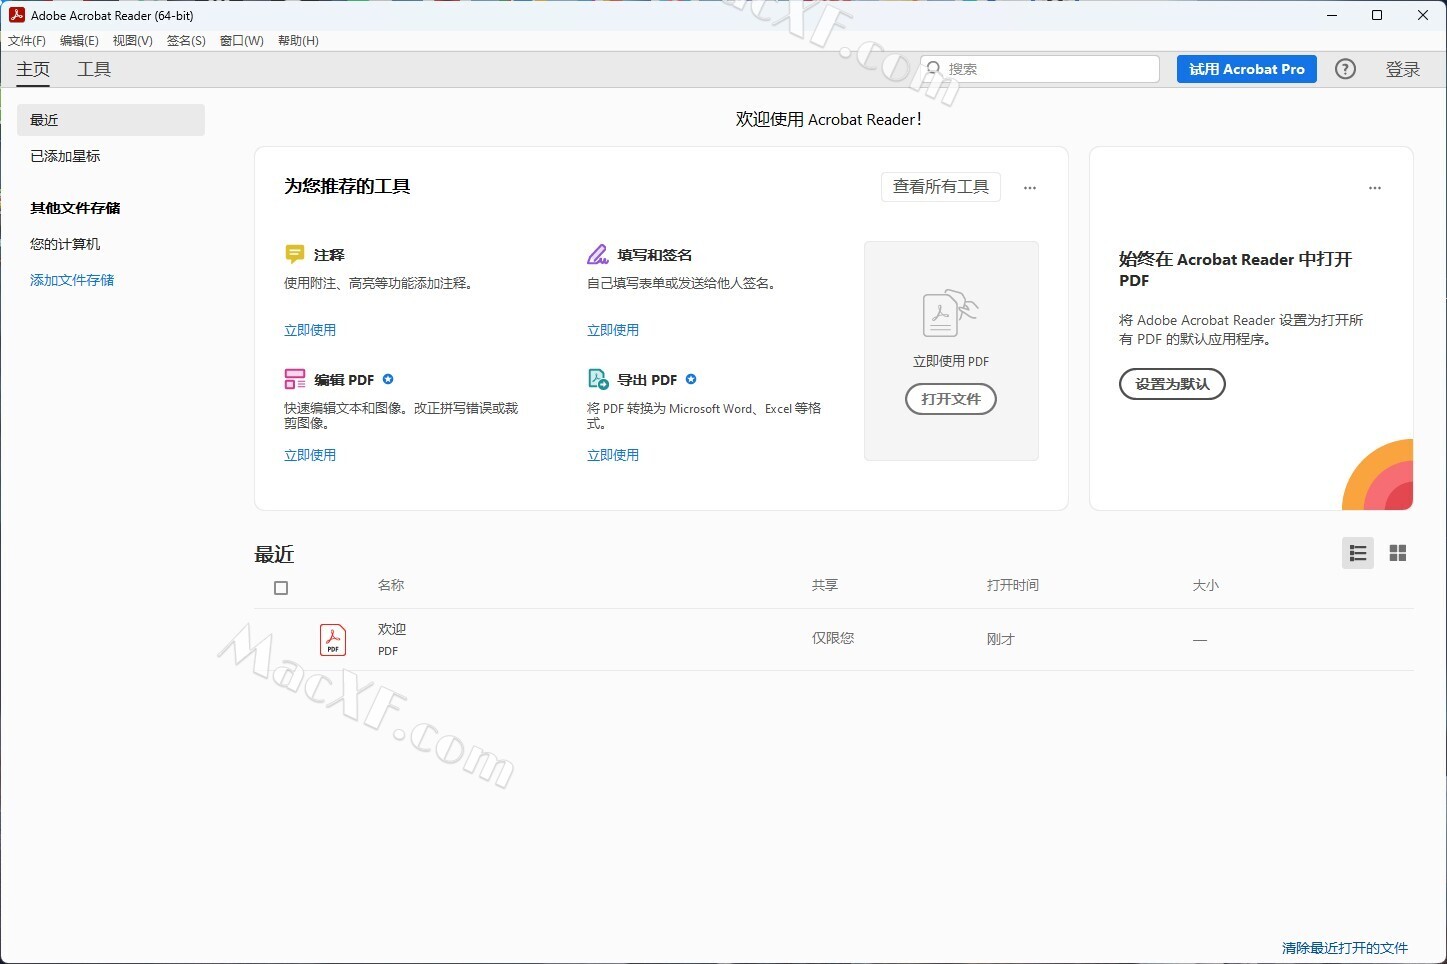Click 立即使用 under 编辑 PDF

[x=310, y=455]
